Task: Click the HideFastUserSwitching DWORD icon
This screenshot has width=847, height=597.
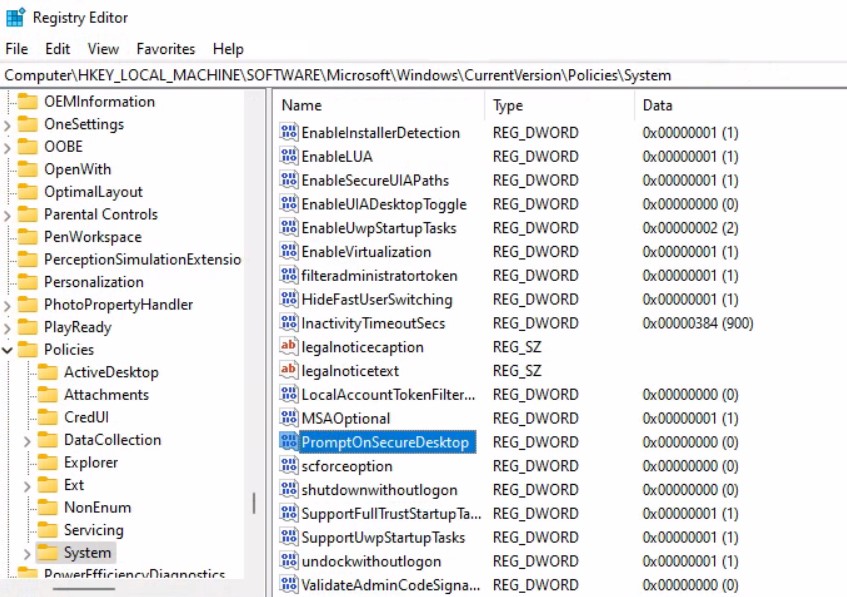Action: 289,299
